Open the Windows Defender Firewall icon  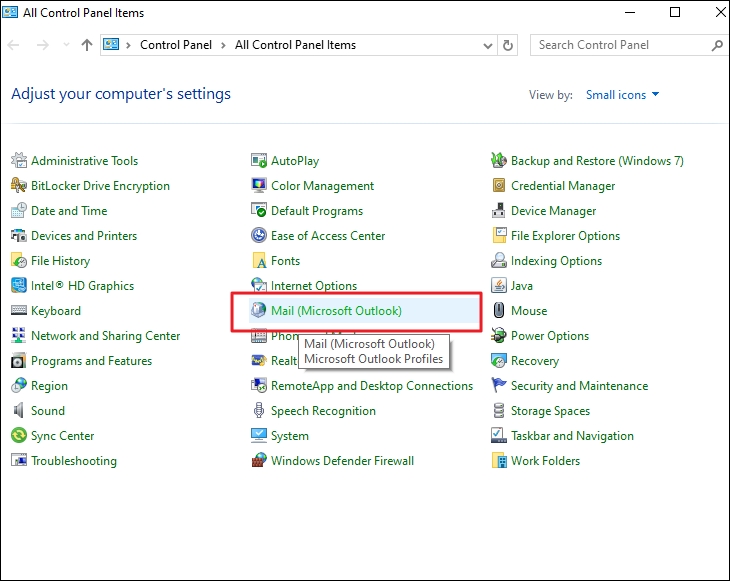click(x=259, y=460)
